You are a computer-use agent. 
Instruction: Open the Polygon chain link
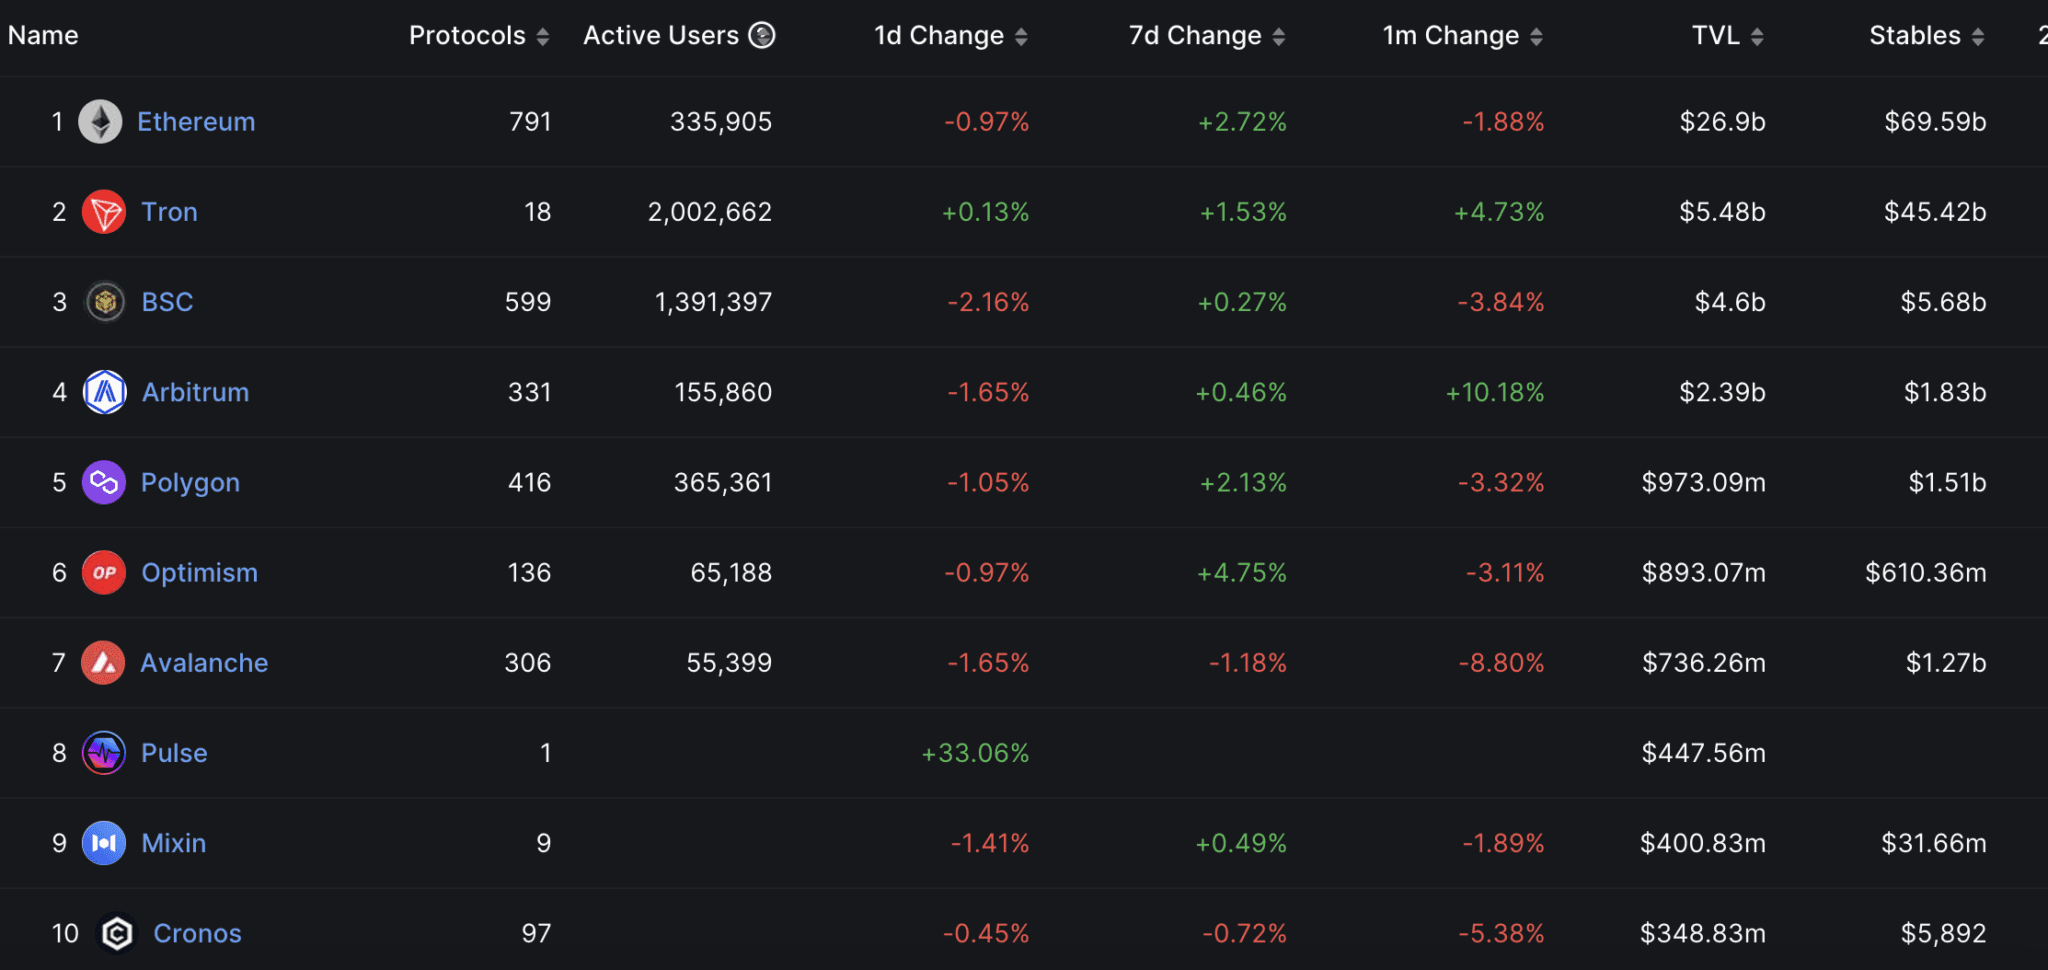(190, 483)
